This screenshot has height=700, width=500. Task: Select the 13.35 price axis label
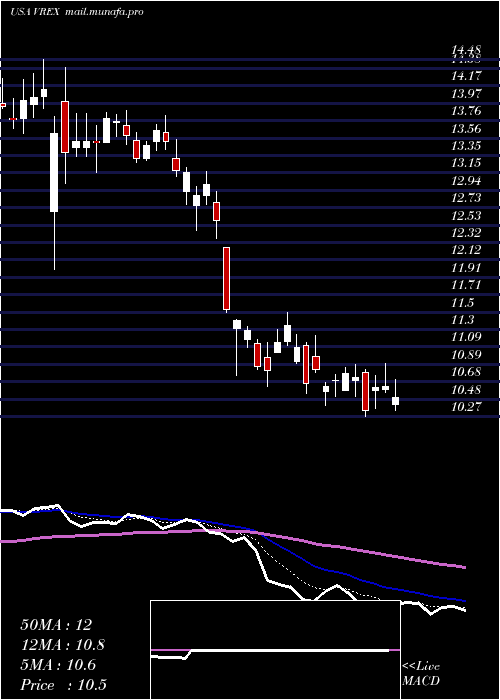[x=467, y=146]
